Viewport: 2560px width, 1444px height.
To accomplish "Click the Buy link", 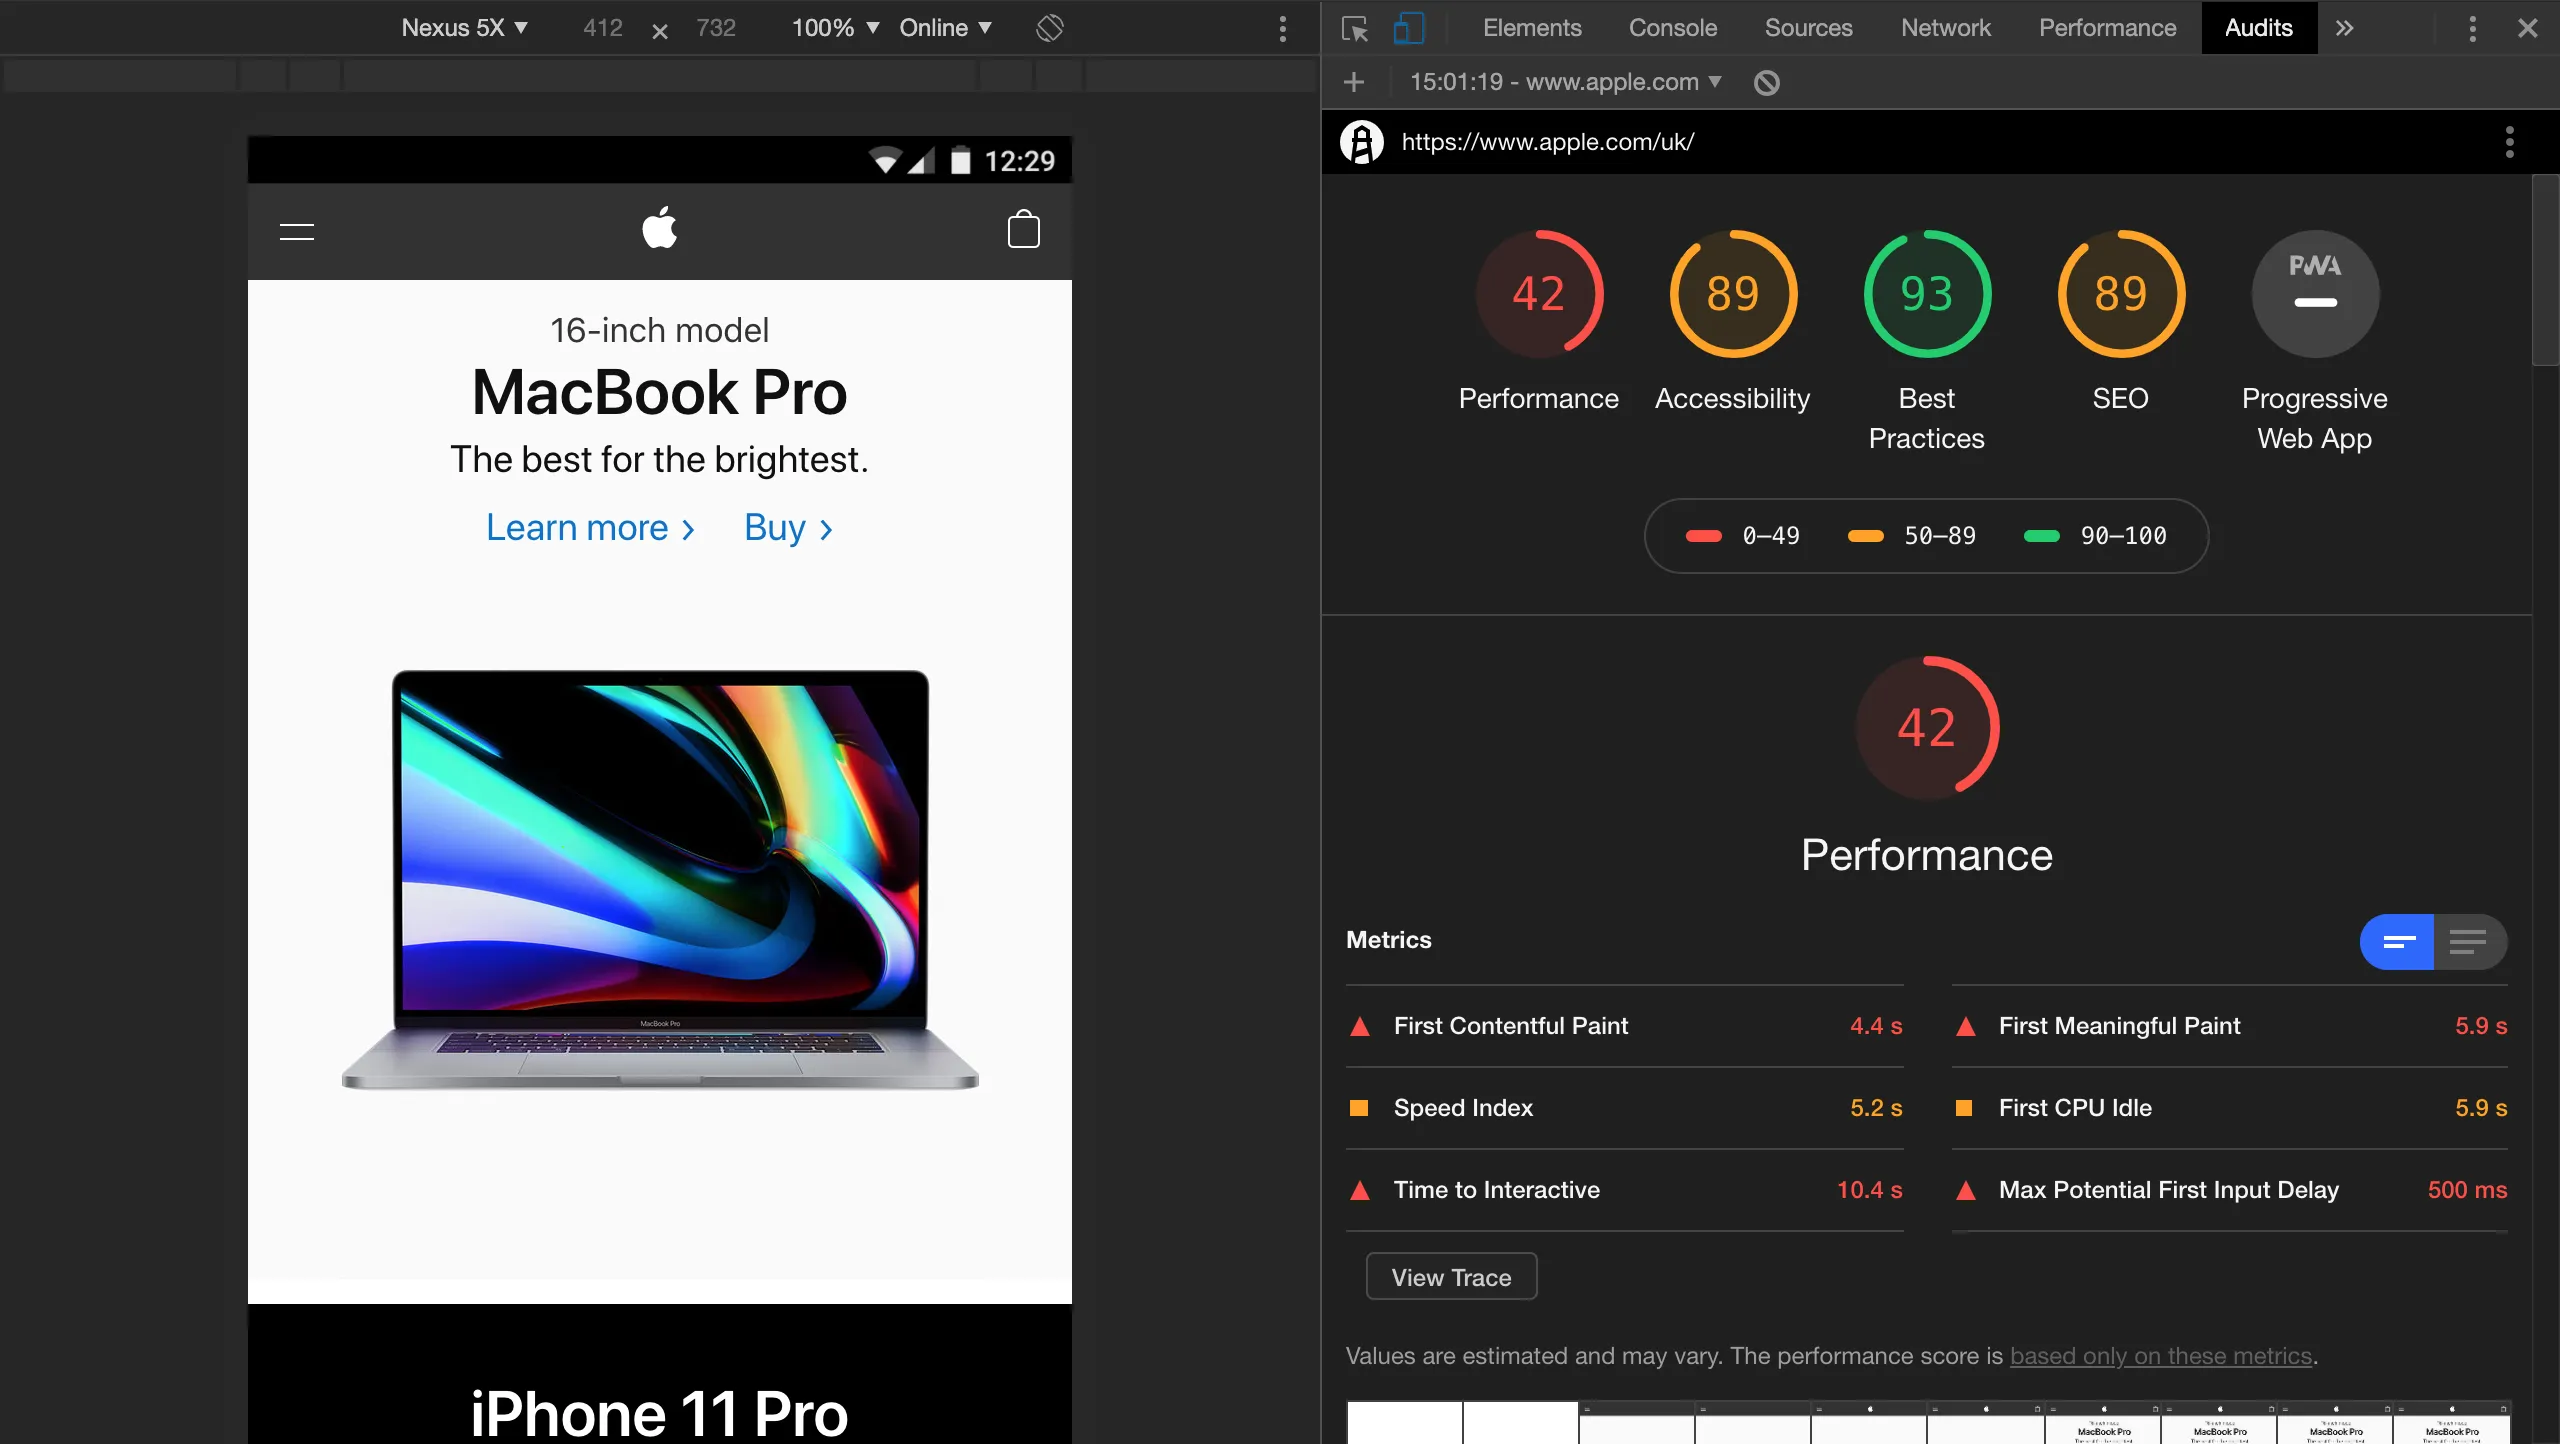I will click(788, 528).
